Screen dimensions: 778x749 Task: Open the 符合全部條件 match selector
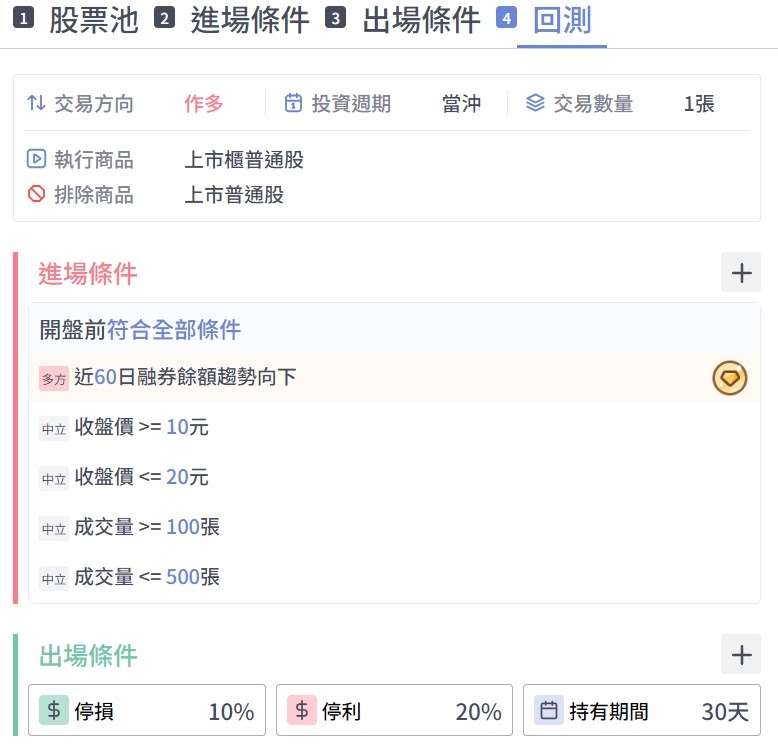pyautogui.click(x=174, y=329)
